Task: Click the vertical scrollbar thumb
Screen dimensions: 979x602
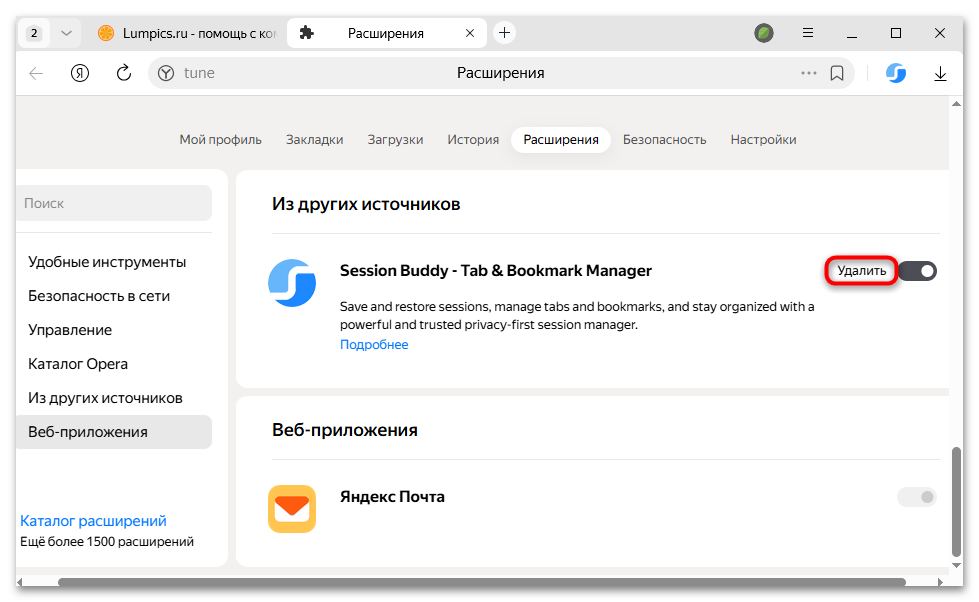Action: 956,501
